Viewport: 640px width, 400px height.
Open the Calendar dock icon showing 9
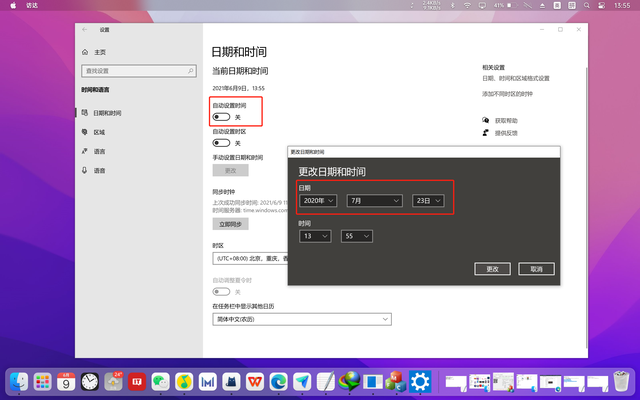tap(66, 382)
